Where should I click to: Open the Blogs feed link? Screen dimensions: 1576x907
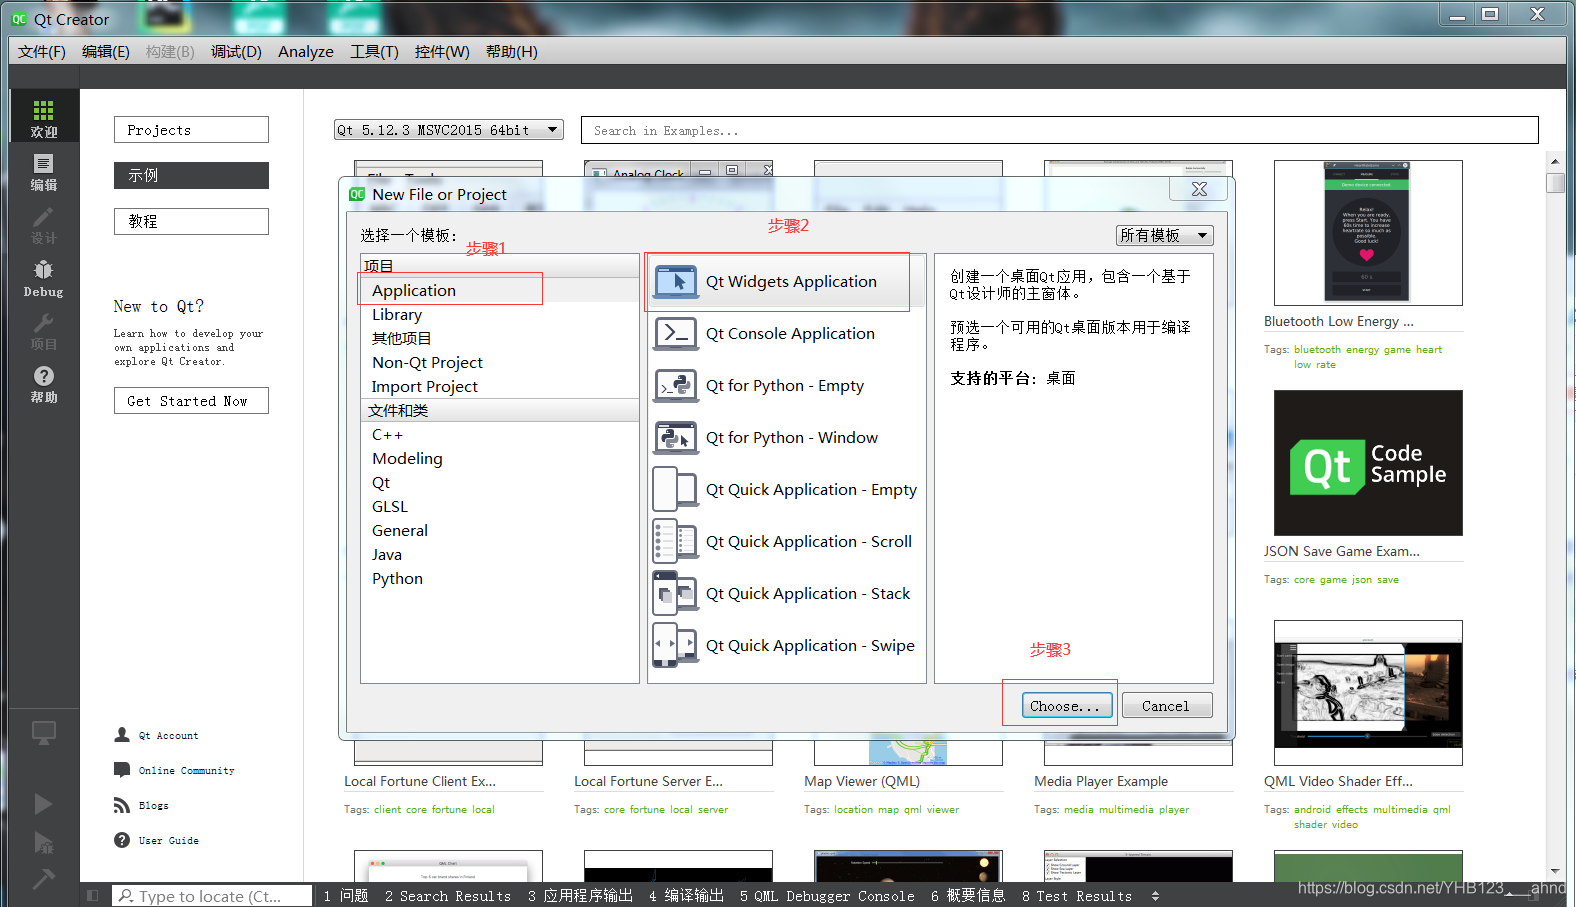(141, 805)
